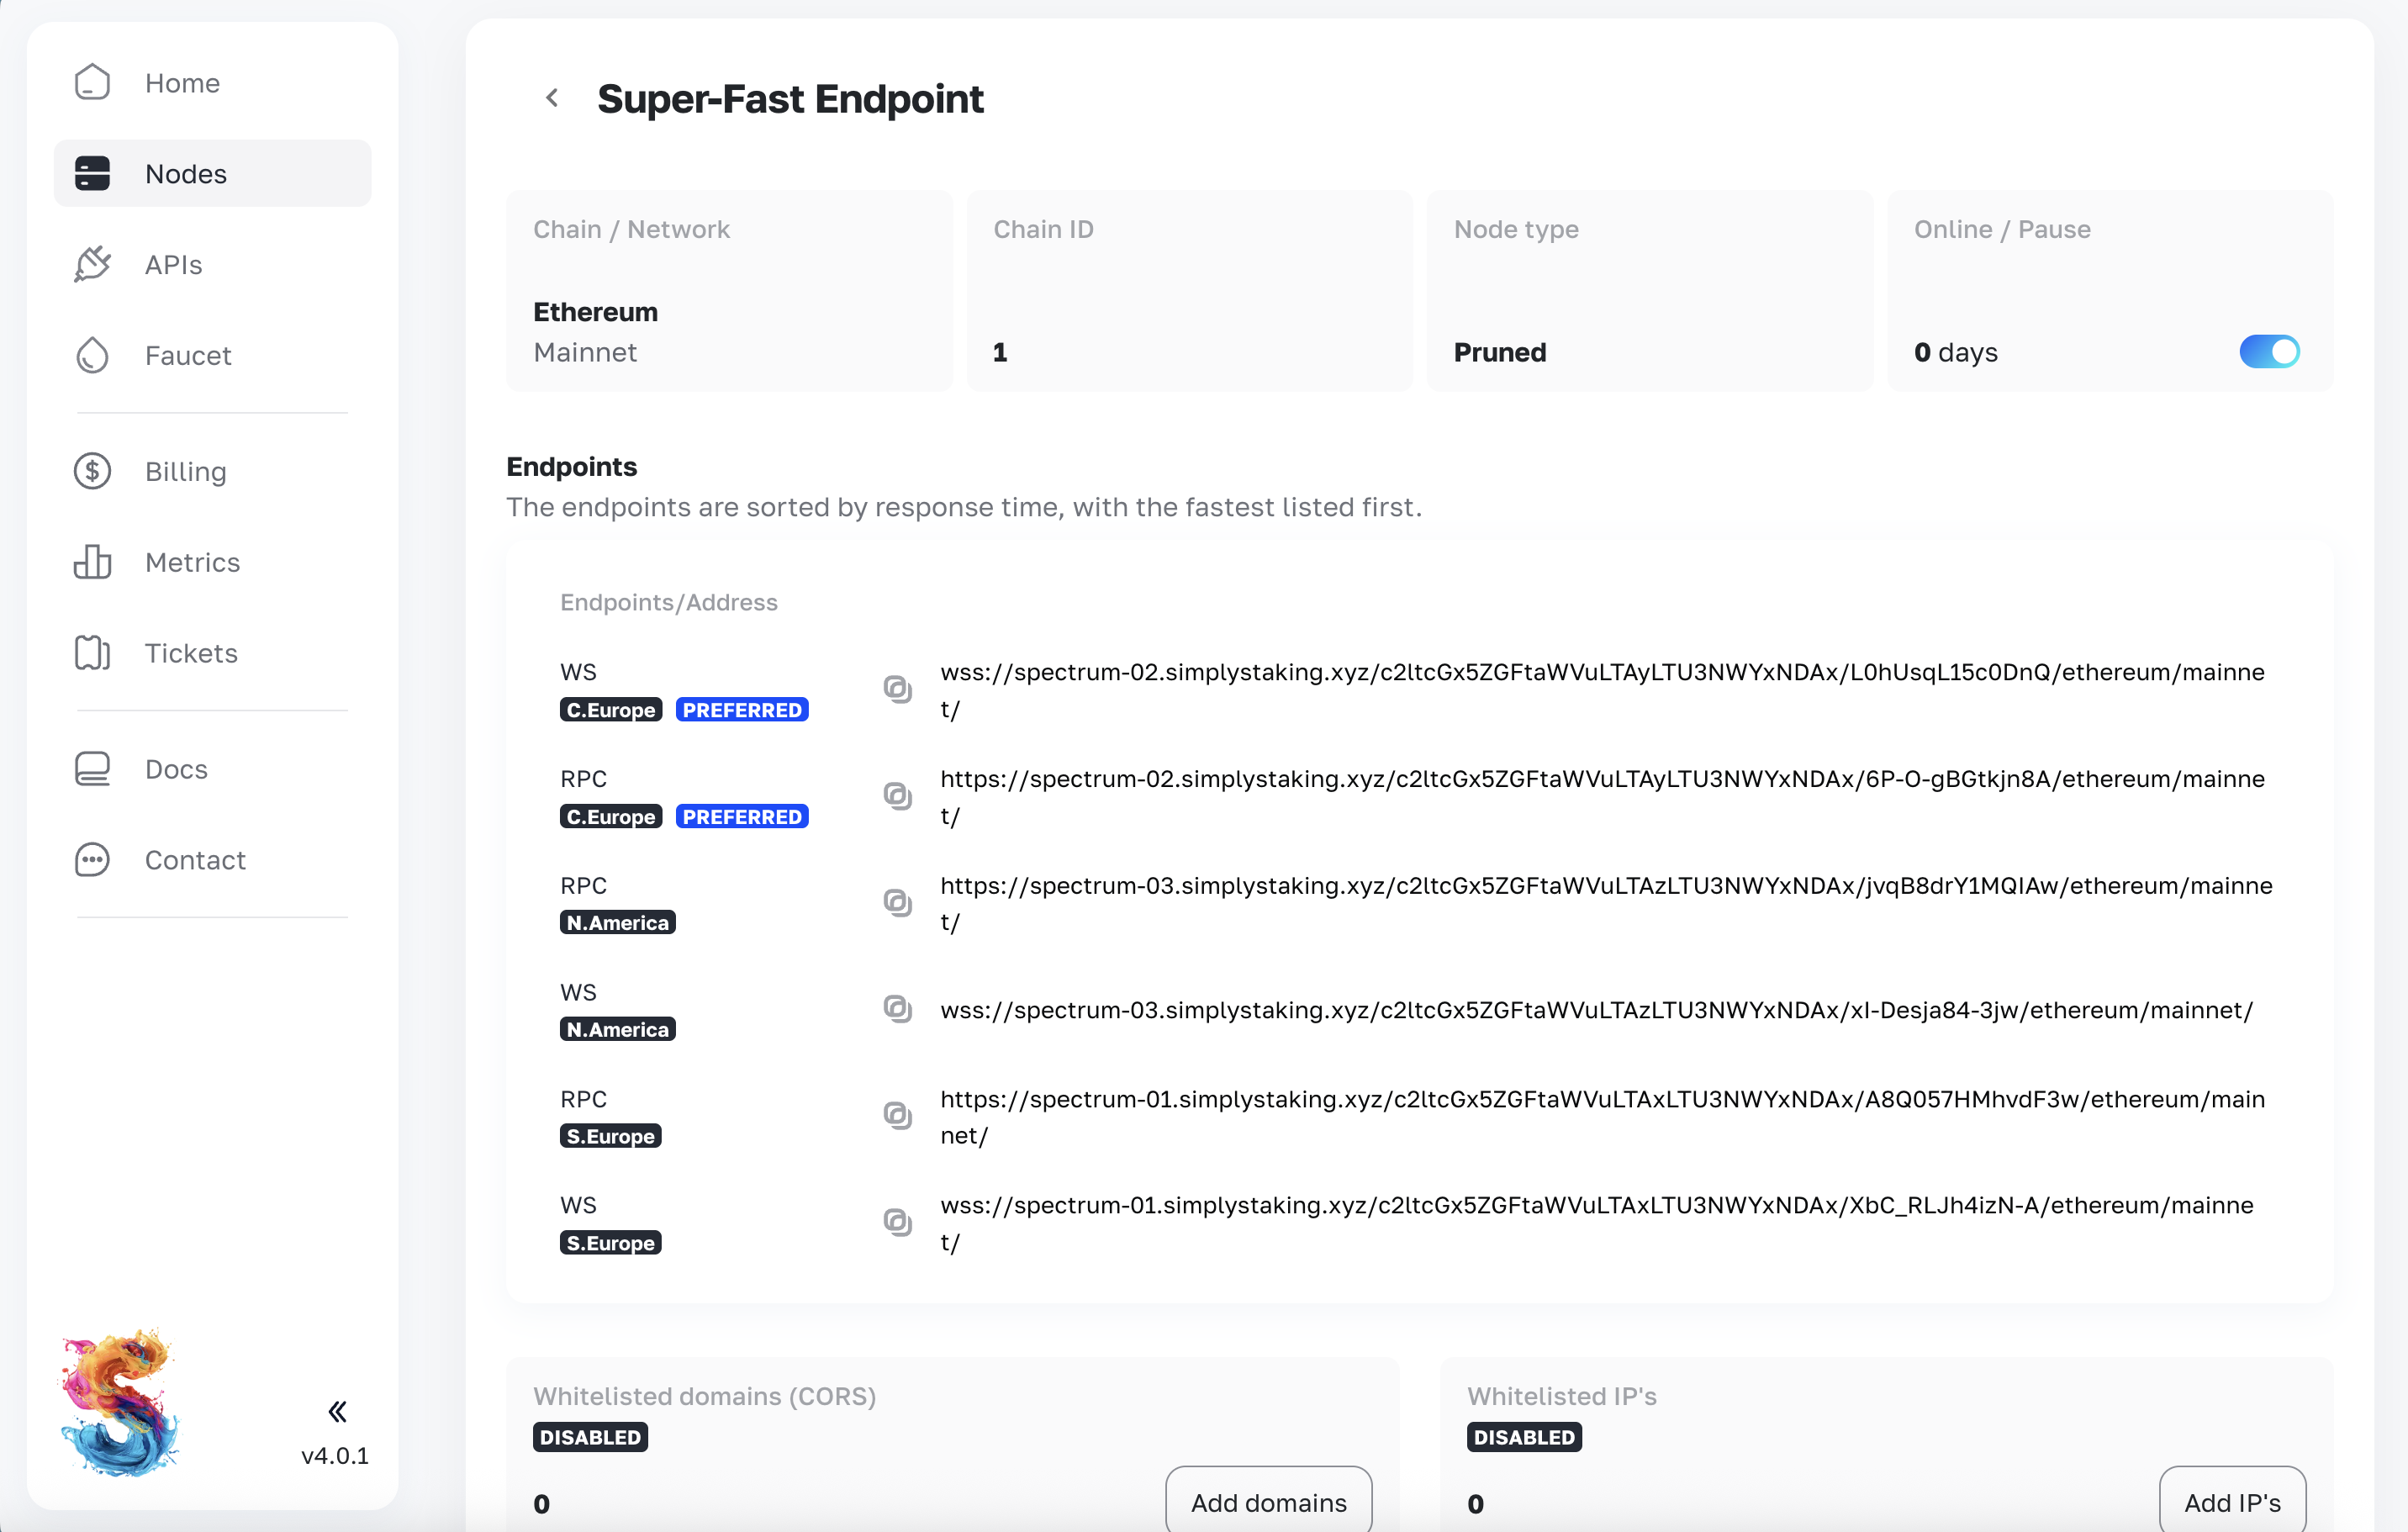Click the Metrics bar chart icon
The height and width of the screenshot is (1532, 2408).
coord(92,562)
